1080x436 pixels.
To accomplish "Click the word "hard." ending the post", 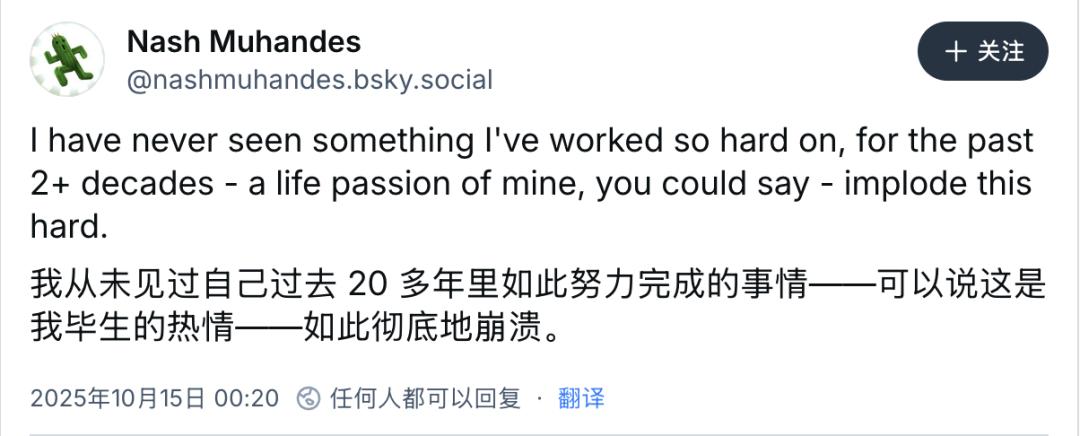I will pyautogui.click(x=68, y=227).
